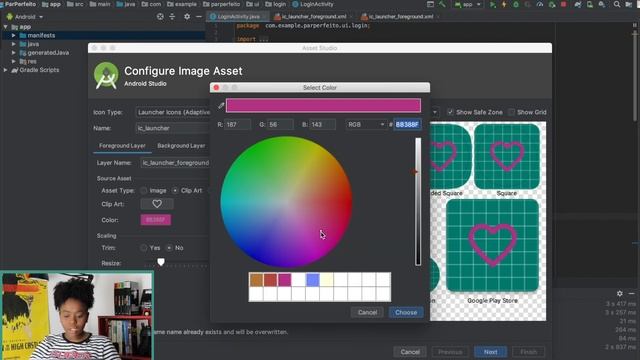Pick the blue recent color swatch
The height and width of the screenshot is (360, 640).
click(x=313, y=280)
